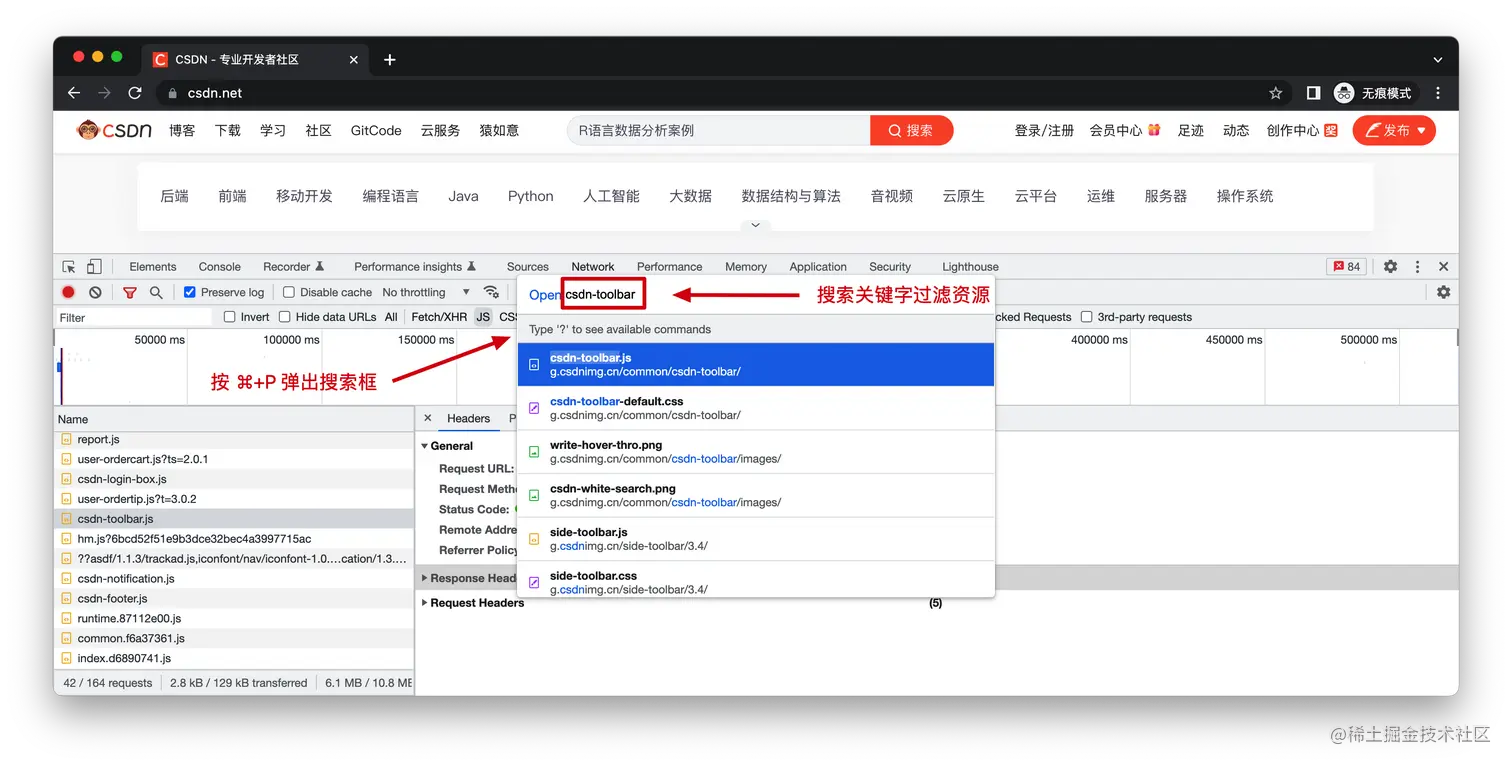This screenshot has height=766, width=1512.
Task: Switch to the Console tab
Action: click(220, 267)
